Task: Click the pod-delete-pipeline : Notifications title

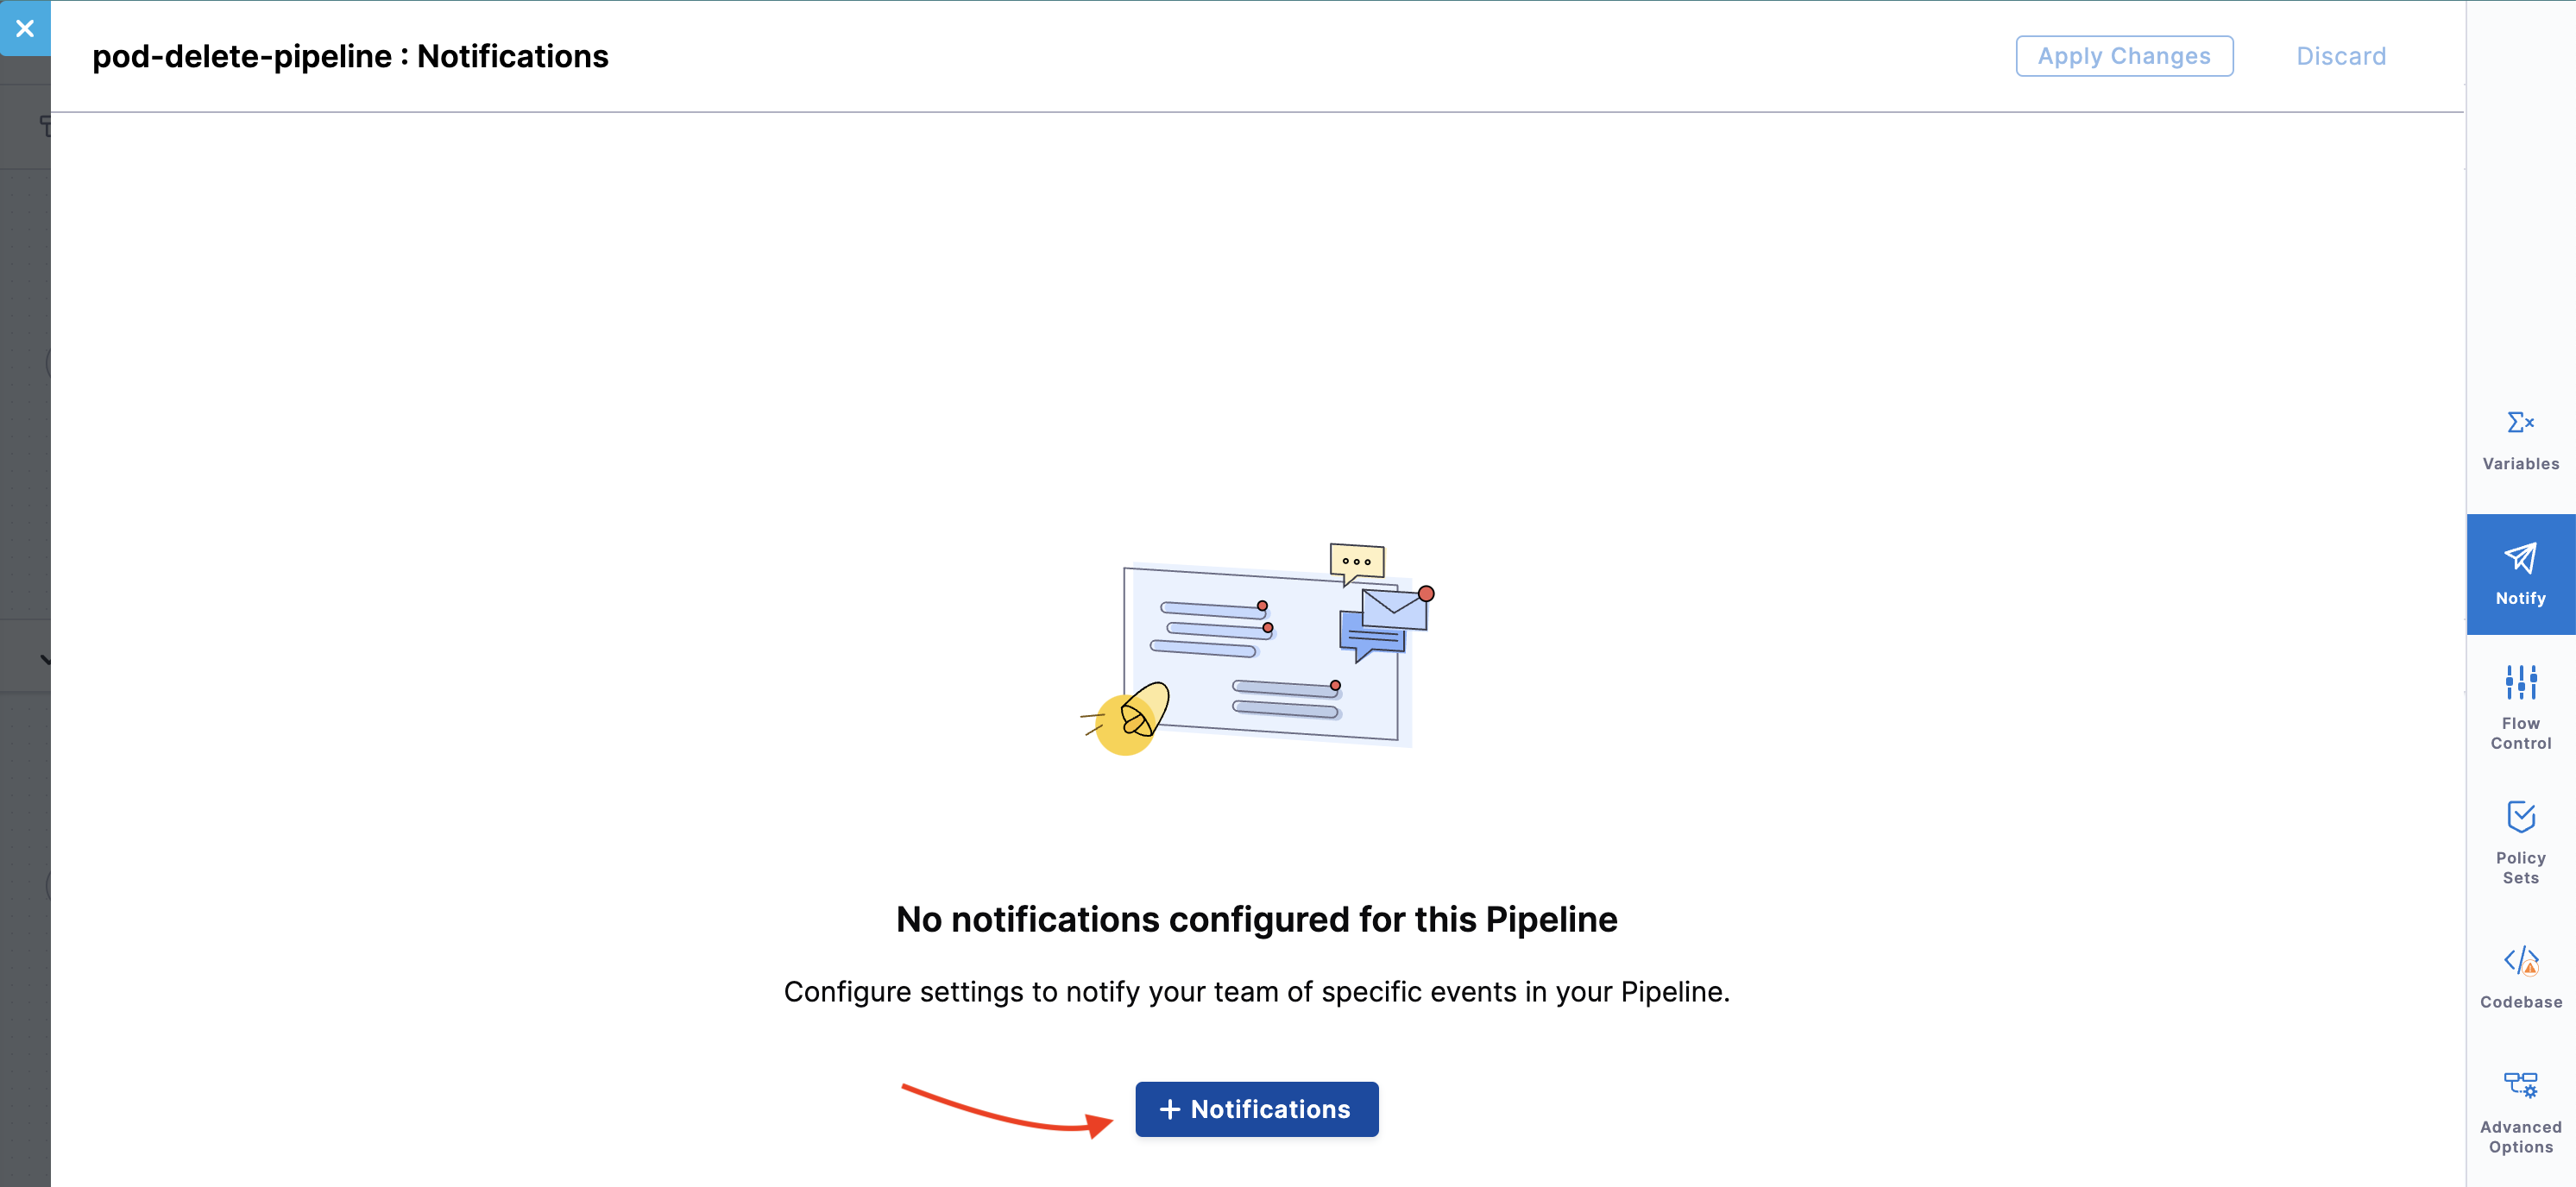Action: tap(350, 57)
